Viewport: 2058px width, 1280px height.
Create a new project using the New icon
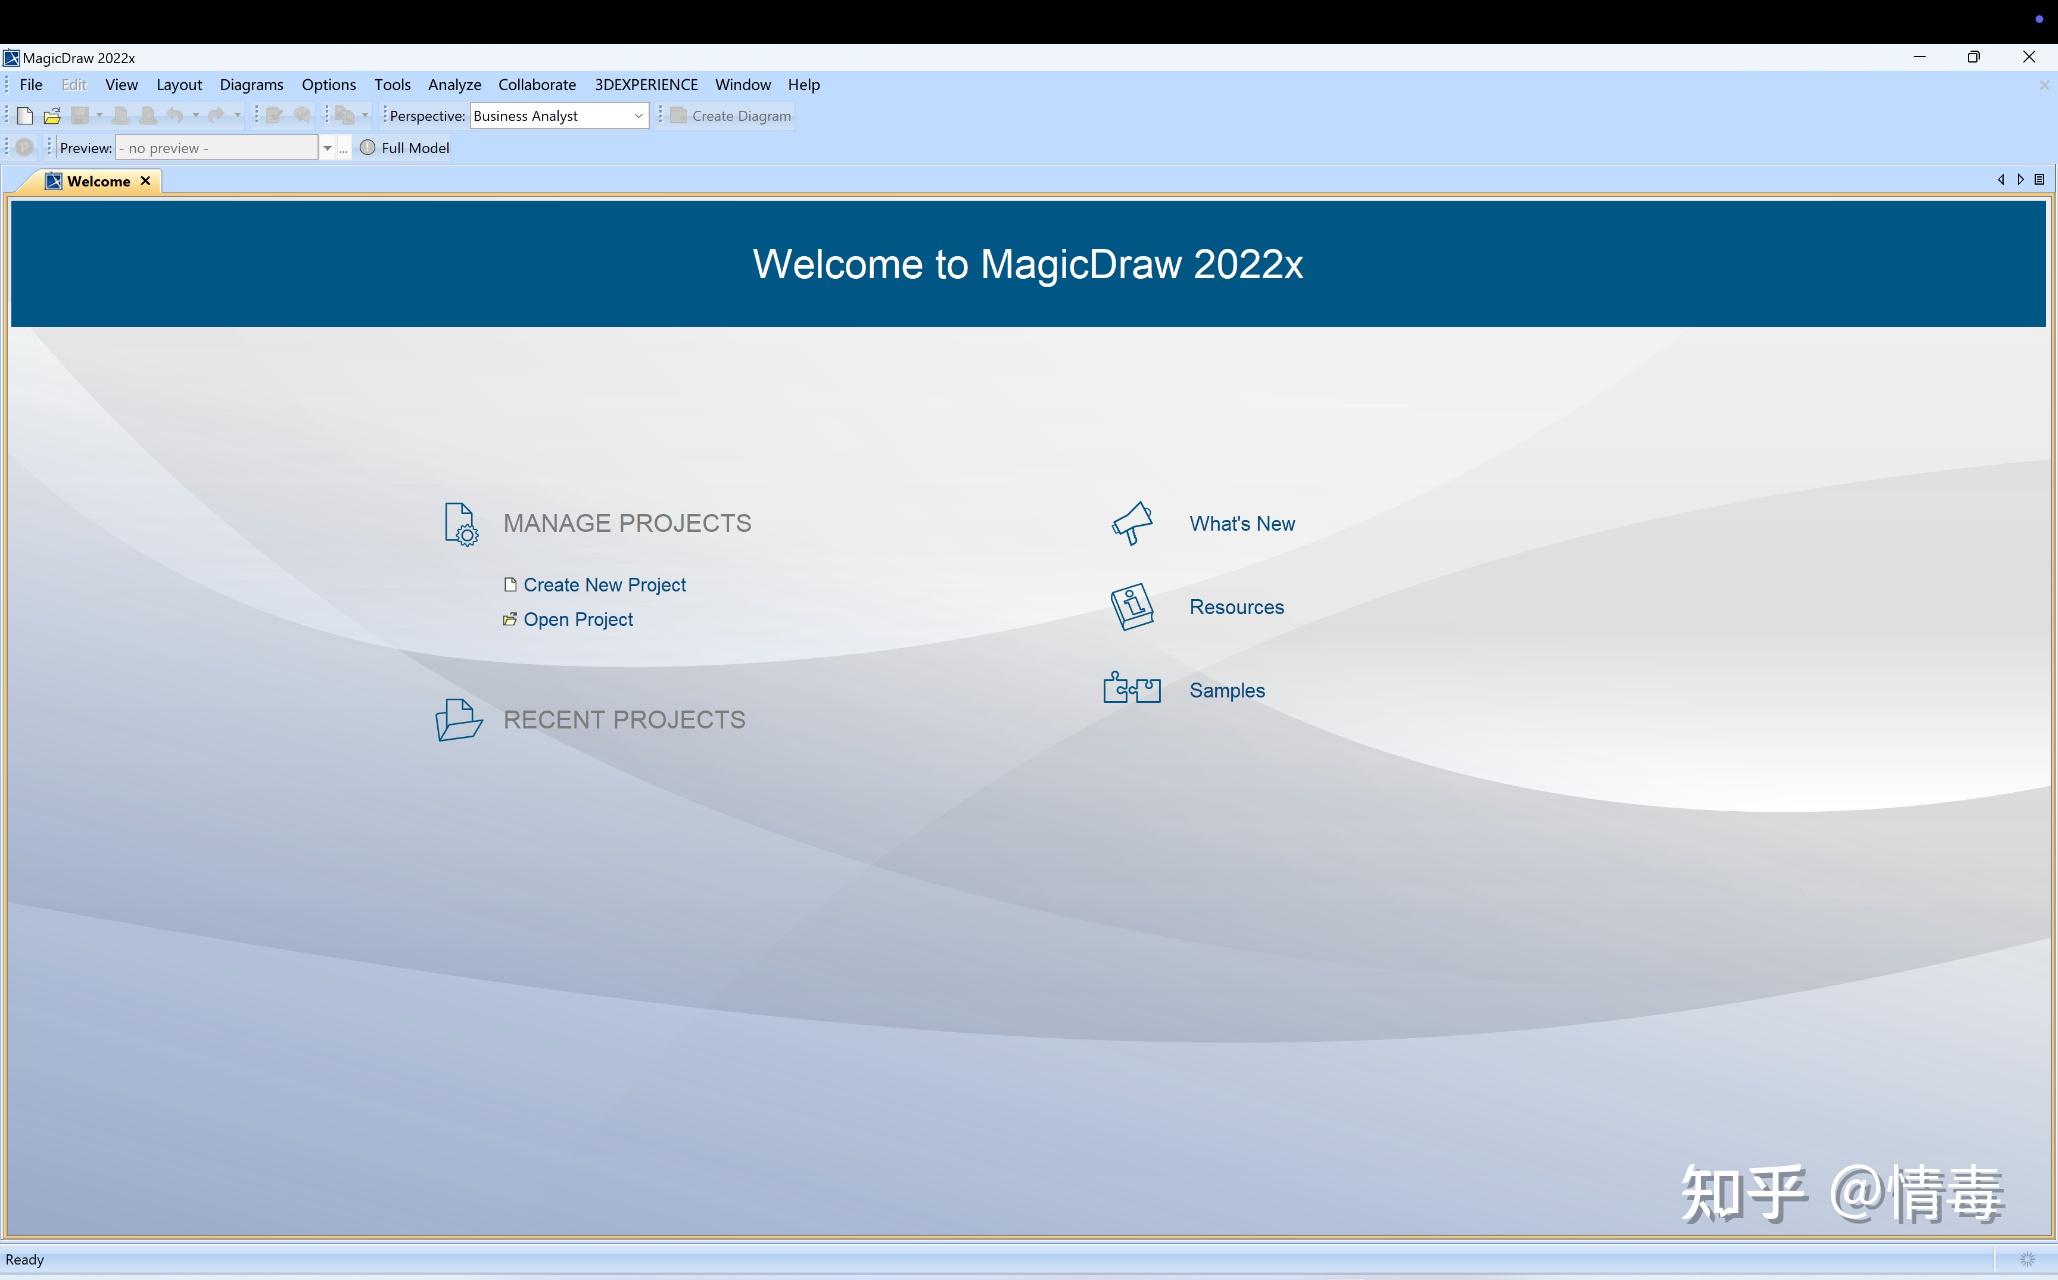(x=24, y=115)
